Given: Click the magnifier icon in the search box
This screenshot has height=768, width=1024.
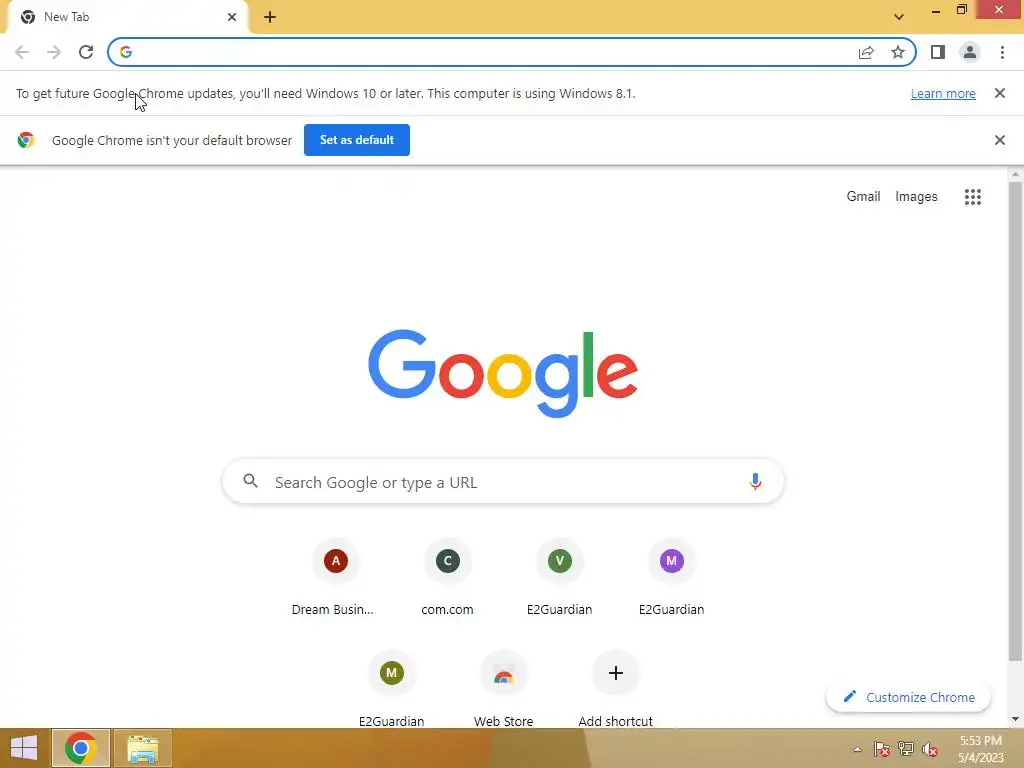Looking at the screenshot, I should 250,481.
